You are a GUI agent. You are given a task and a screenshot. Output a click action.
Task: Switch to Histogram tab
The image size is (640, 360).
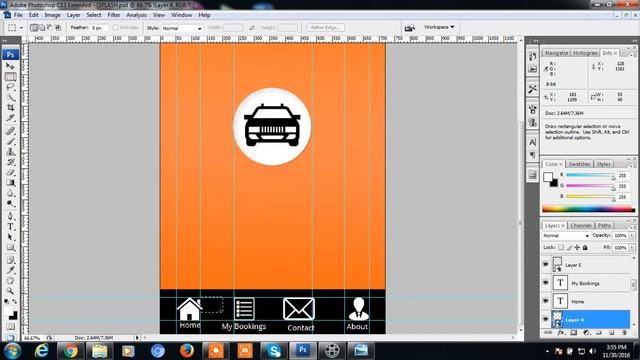[585, 53]
